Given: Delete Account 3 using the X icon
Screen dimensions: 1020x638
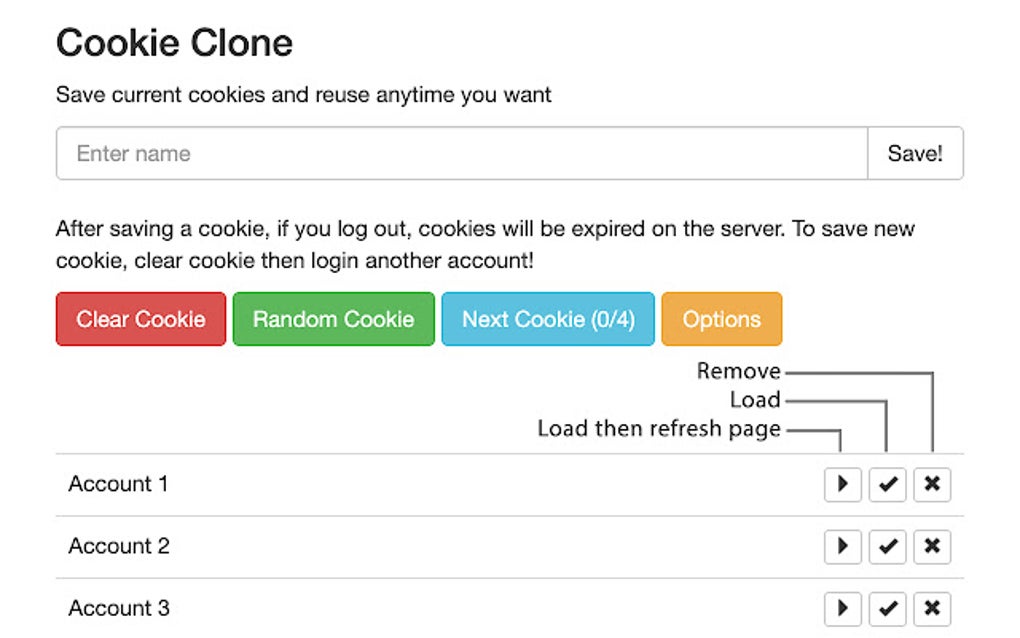Looking at the screenshot, I should click(931, 608).
